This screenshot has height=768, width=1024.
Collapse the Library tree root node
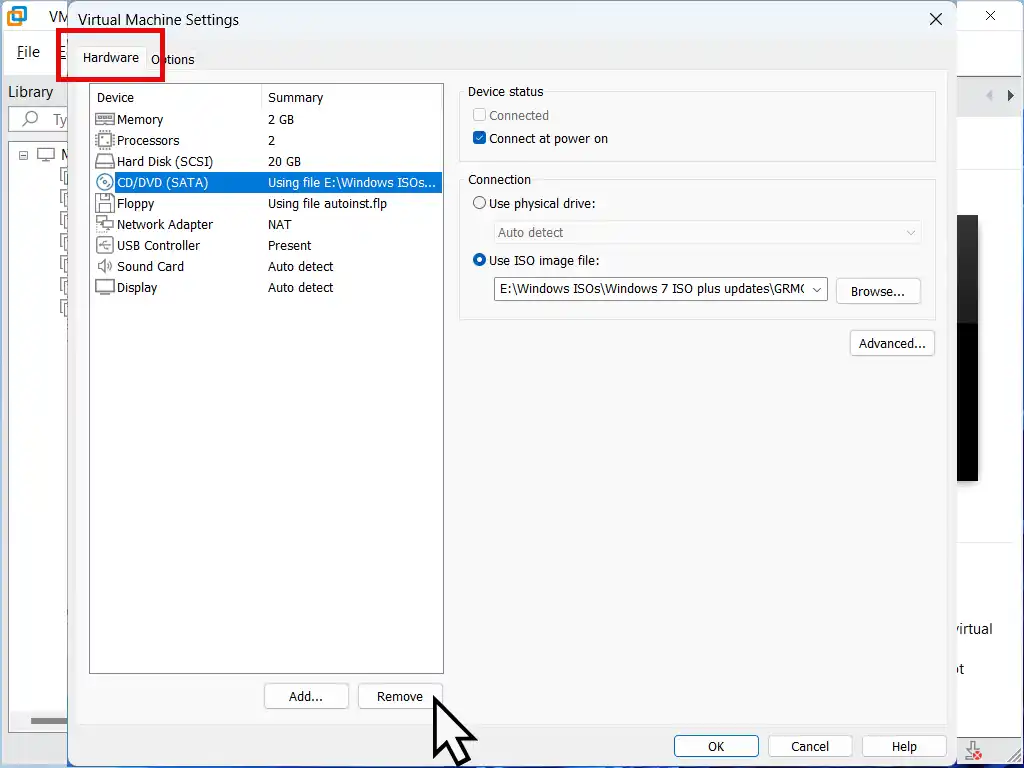[x=24, y=155]
